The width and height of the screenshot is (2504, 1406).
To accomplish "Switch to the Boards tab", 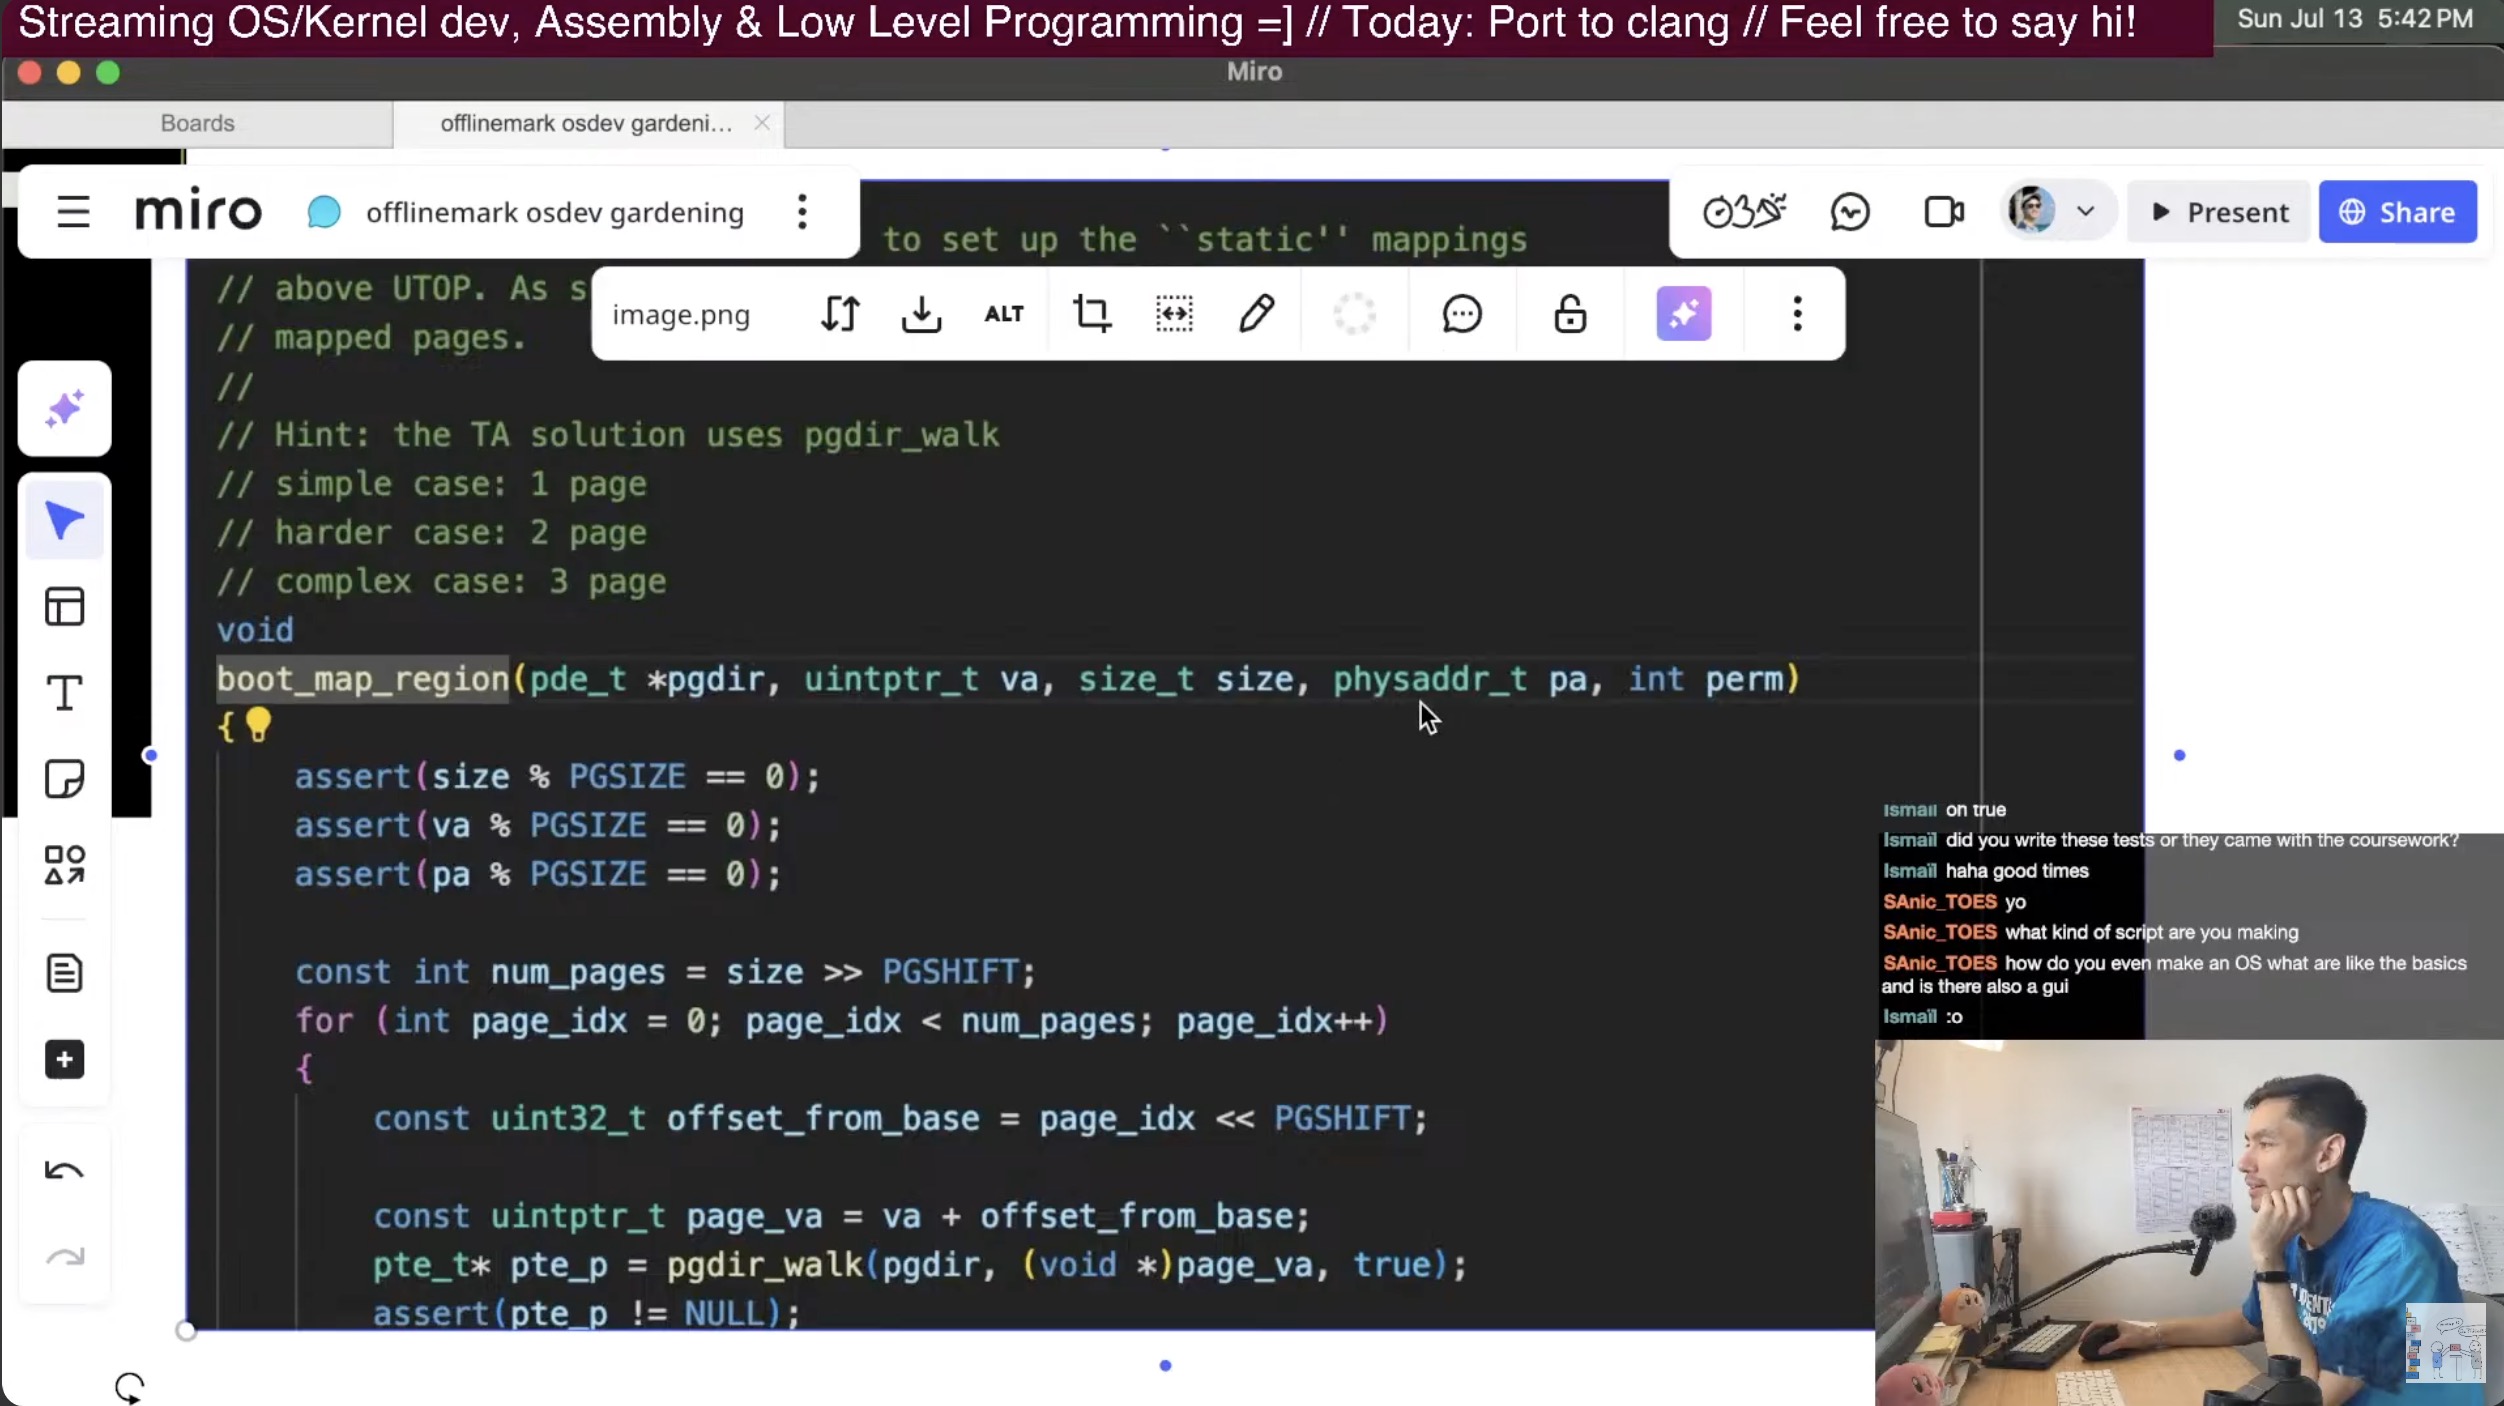I will [x=197, y=123].
